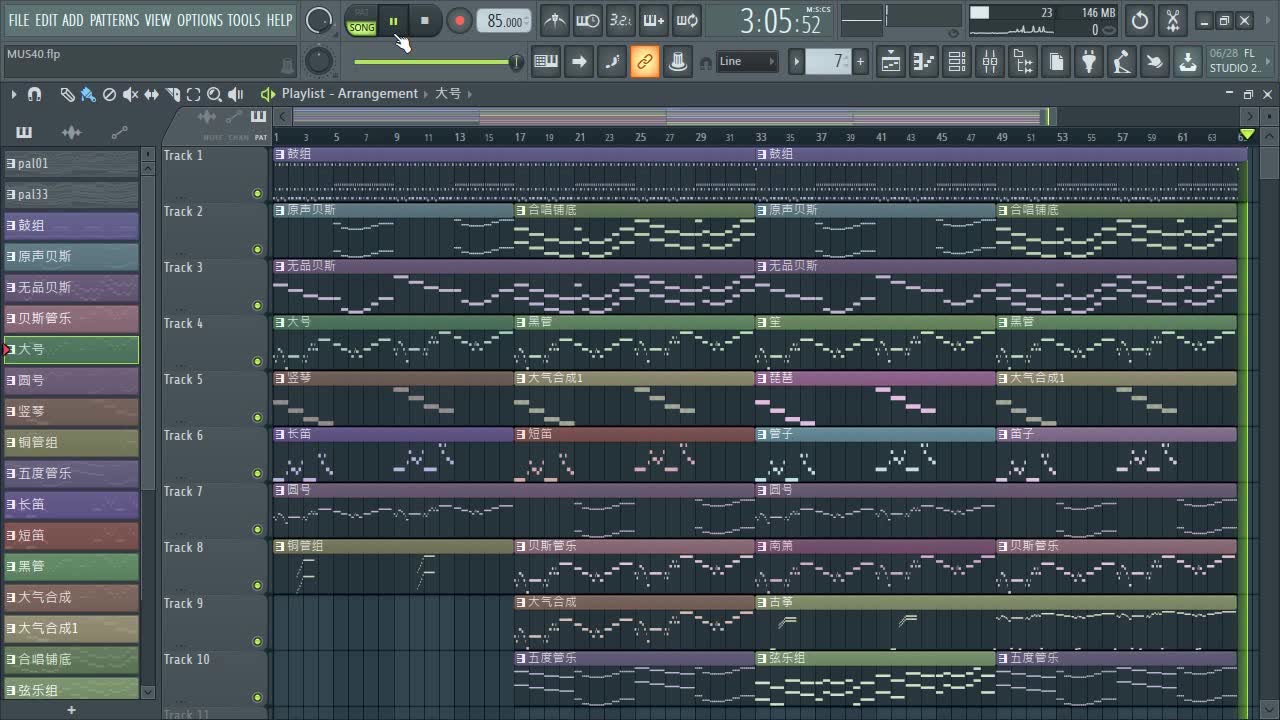The width and height of the screenshot is (1280, 720).
Task: Click the green song position slider
Action: point(438,63)
